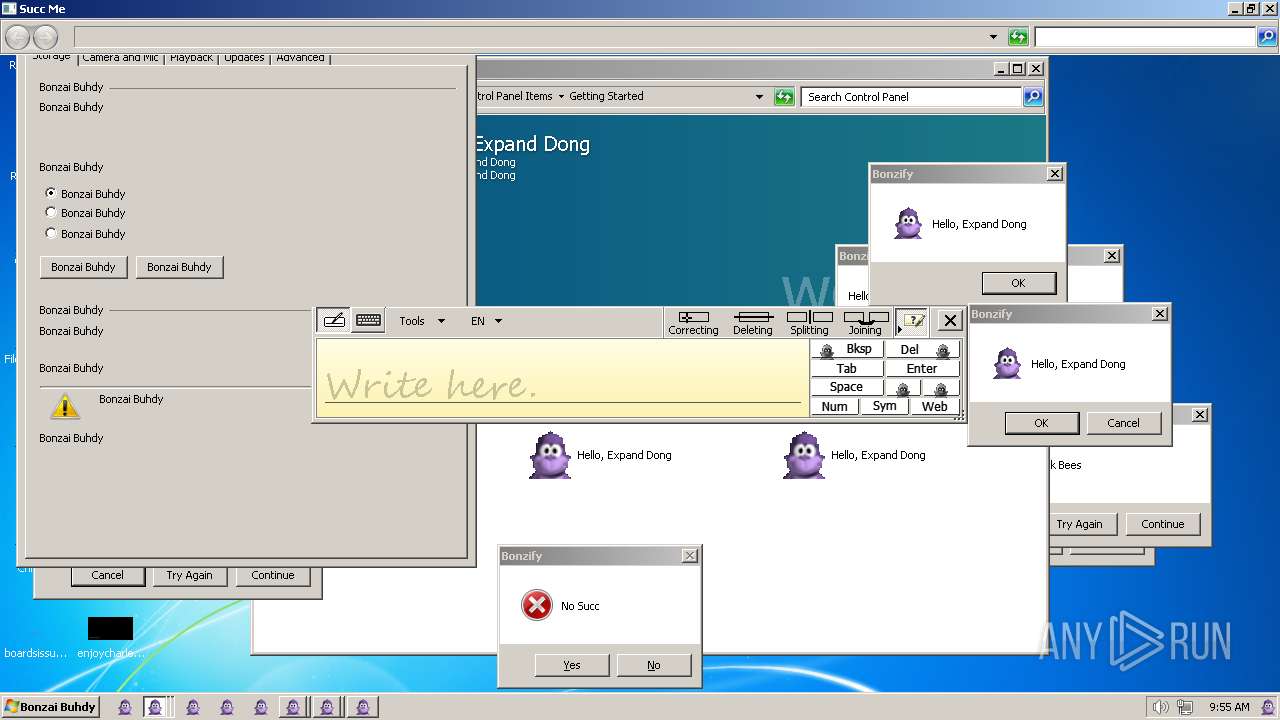Click the Getting Started breadcrumb

coord(606,96)
